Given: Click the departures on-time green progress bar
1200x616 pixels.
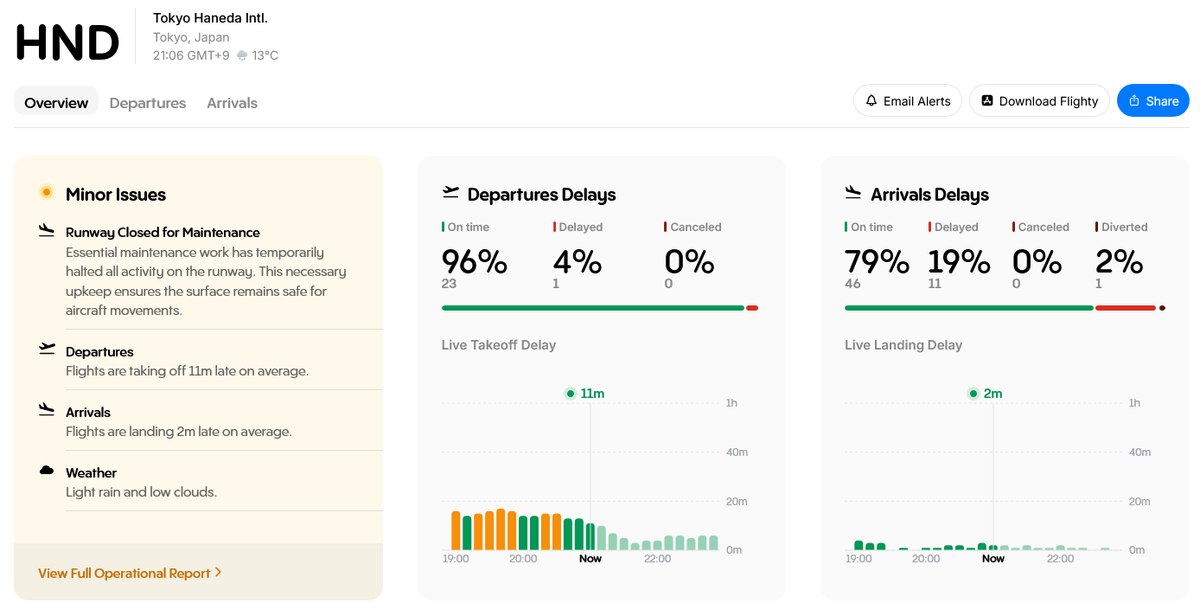Looking at the screenshot, I should click(592, 308).
